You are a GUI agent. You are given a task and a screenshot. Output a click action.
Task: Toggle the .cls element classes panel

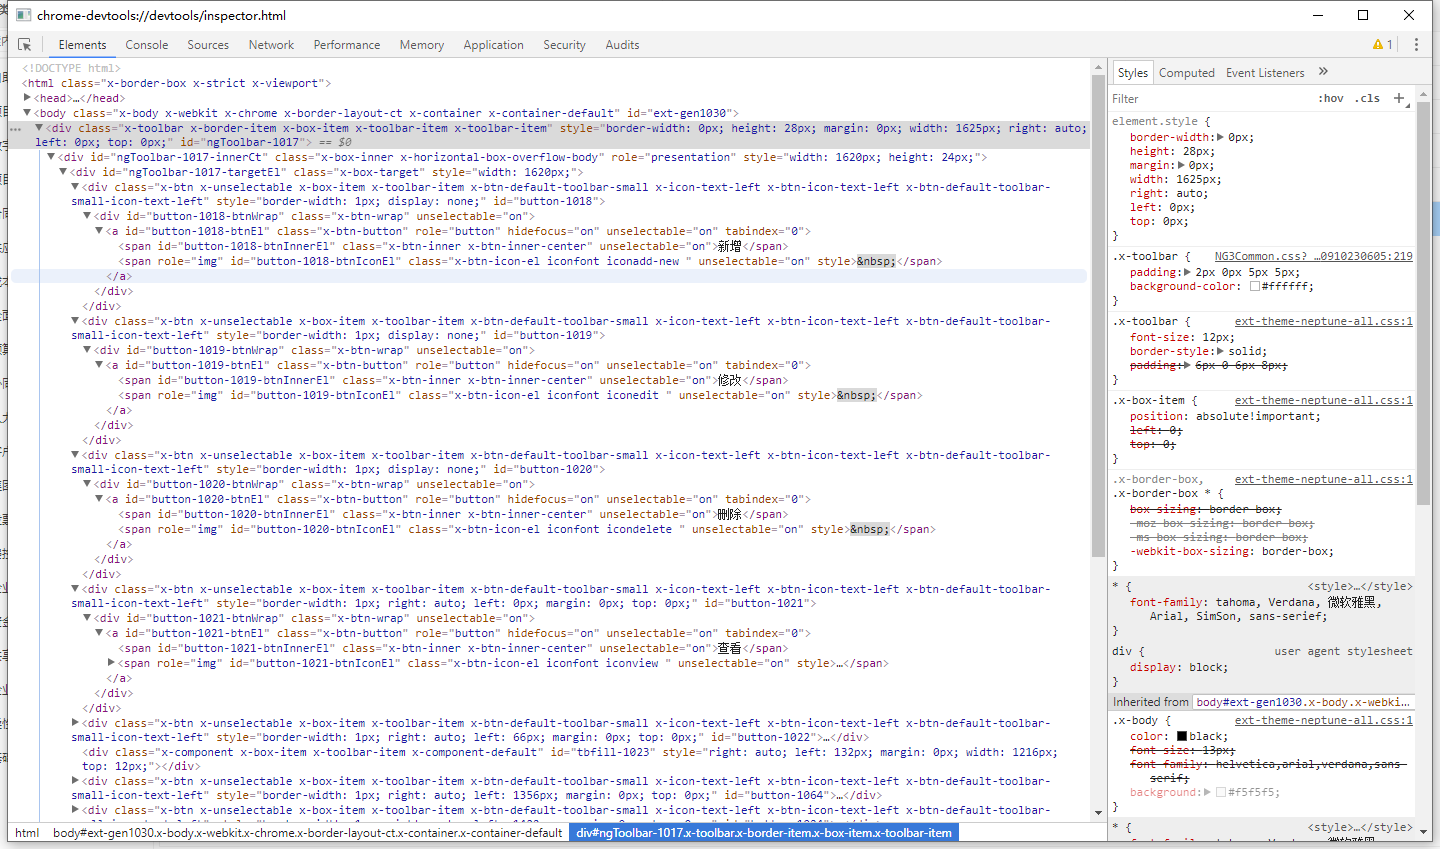point(1367,99)
